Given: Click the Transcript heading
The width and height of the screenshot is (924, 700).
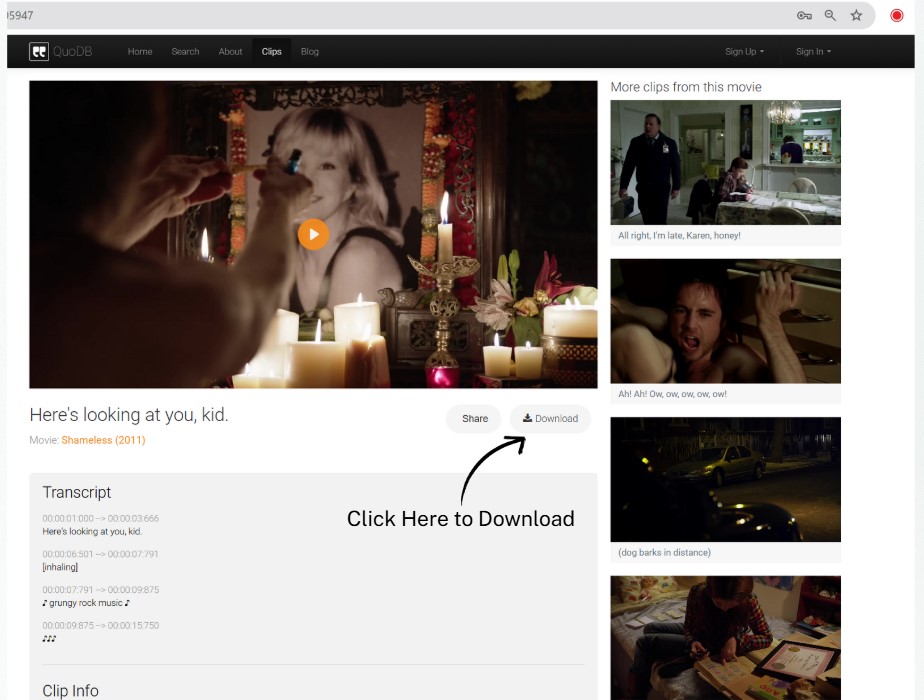Looking at the screenshot, I should (77, 492).
